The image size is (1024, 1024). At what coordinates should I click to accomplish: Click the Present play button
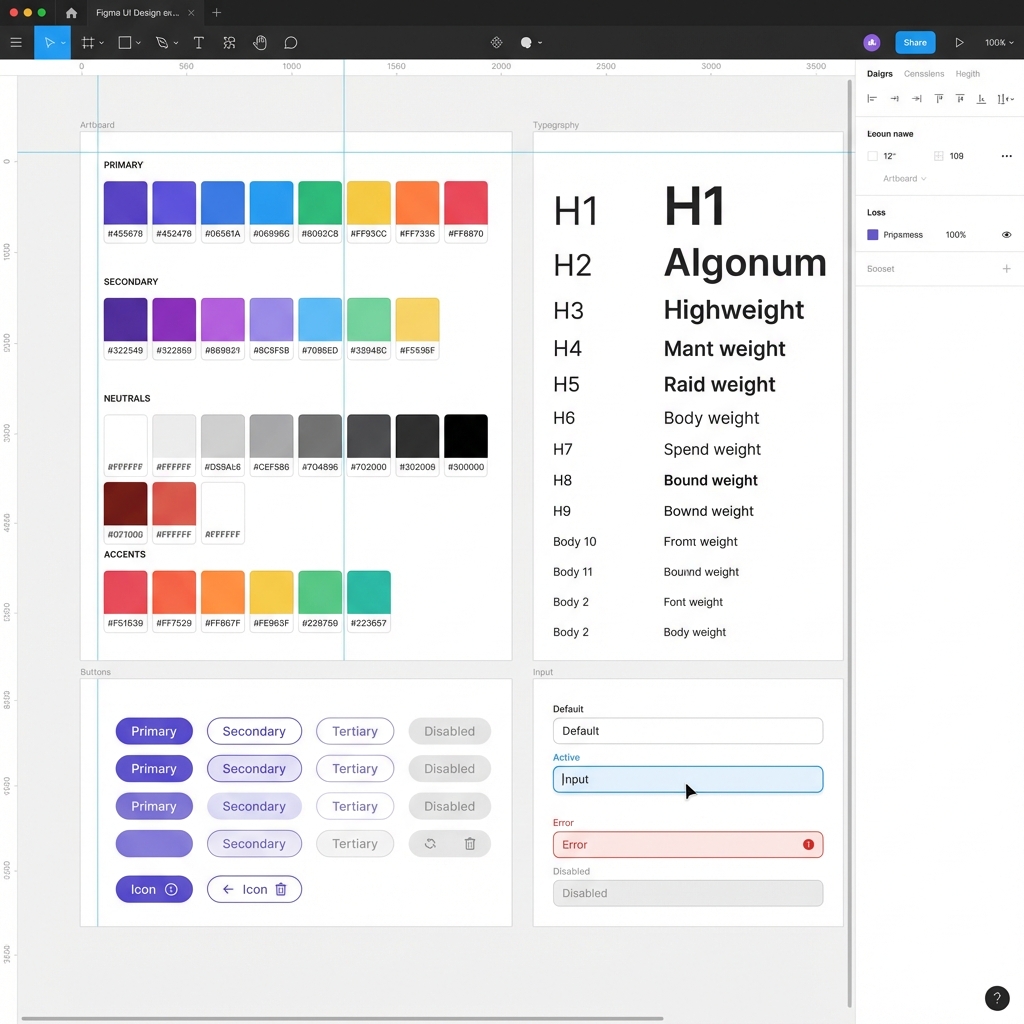pyautogui.click(x=959, y=42)
